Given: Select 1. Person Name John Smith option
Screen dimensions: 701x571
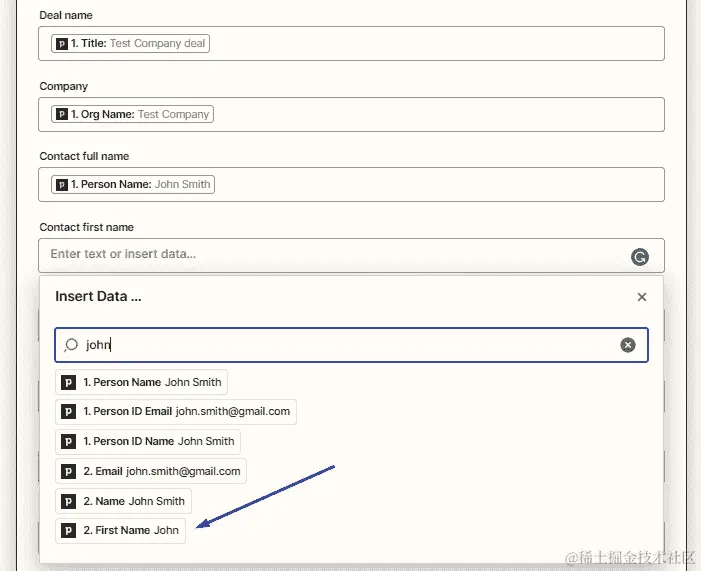Looking at the screenshot, I should click(x=141, y=382).
